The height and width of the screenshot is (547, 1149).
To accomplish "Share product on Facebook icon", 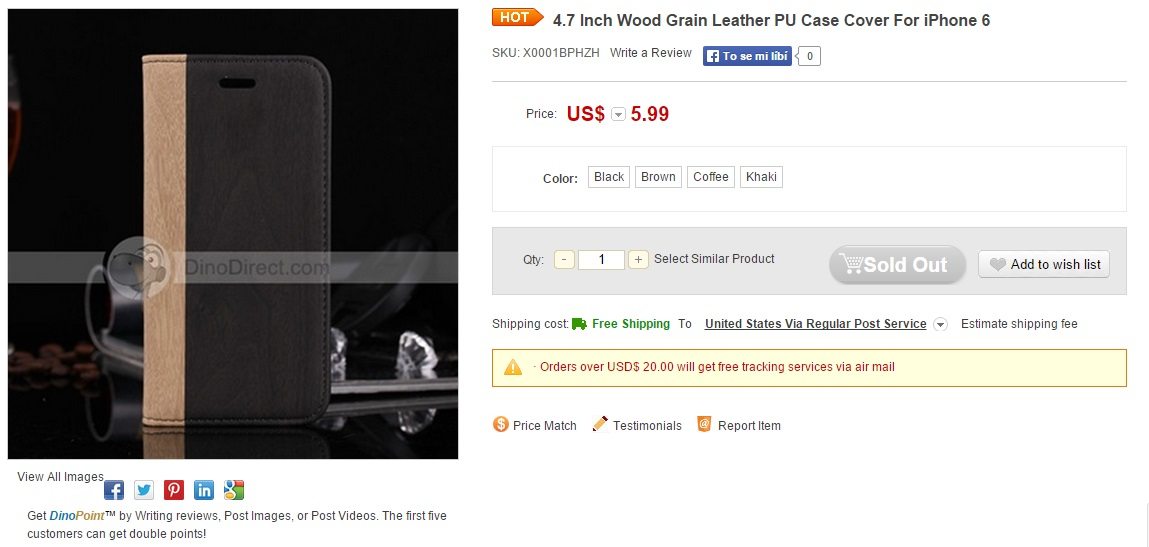I will pyautogui.click(x=114, y=490).
